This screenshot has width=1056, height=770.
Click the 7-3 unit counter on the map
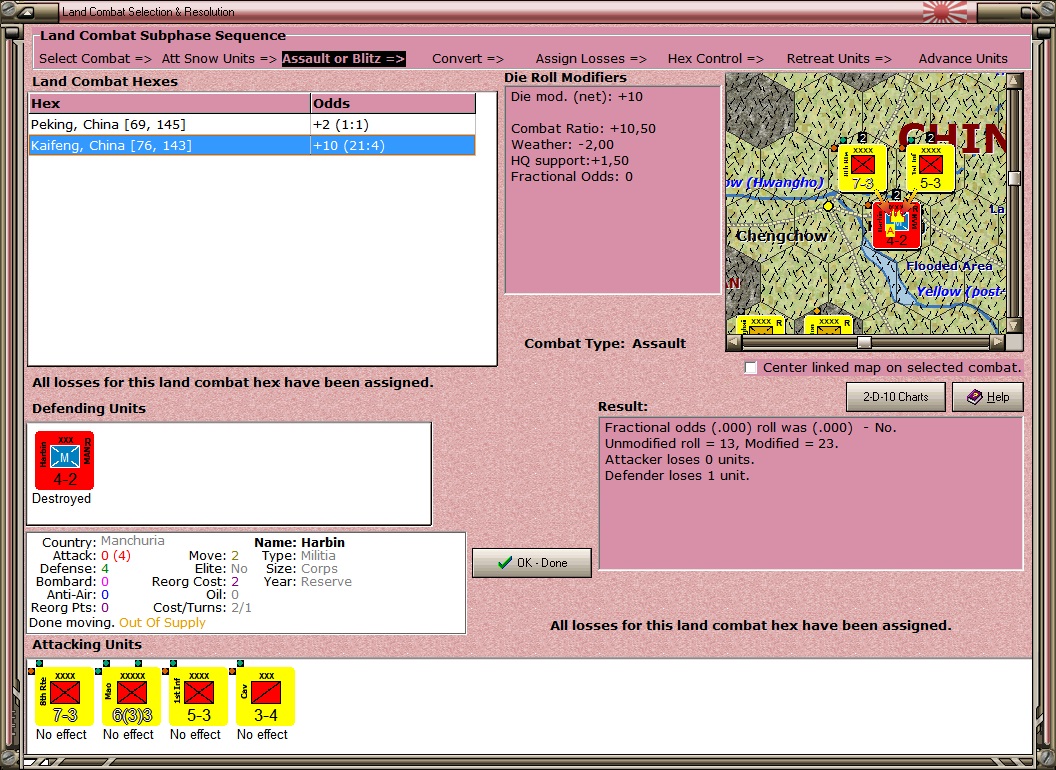tap(863, 168)
